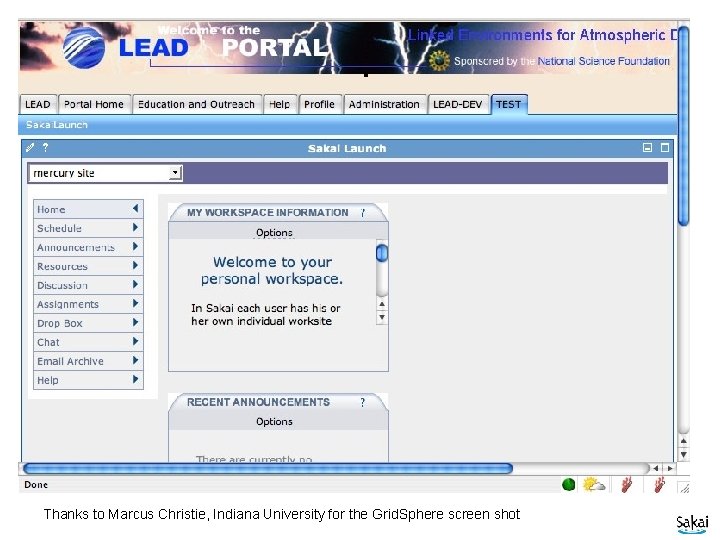Click the first red flame status icon

point(627,484)
